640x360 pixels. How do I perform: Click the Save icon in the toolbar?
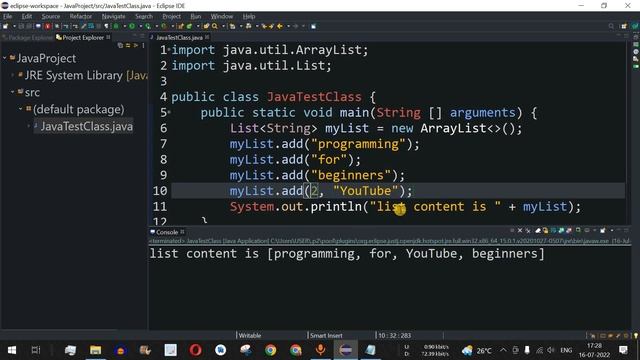21,26
